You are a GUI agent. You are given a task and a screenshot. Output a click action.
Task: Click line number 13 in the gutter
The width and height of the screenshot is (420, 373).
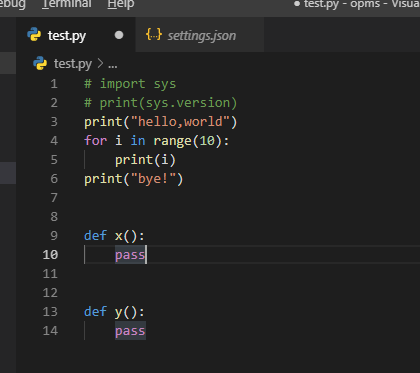pyautogui.click(x=50, y=312)
